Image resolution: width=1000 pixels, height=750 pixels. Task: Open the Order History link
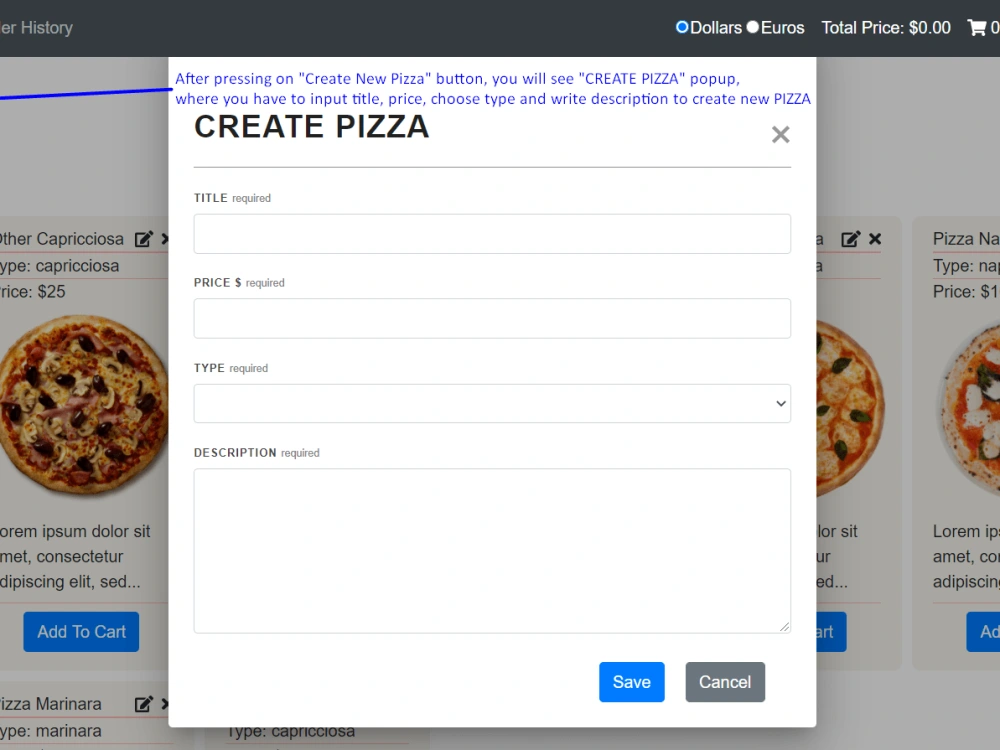click(36, 27)
